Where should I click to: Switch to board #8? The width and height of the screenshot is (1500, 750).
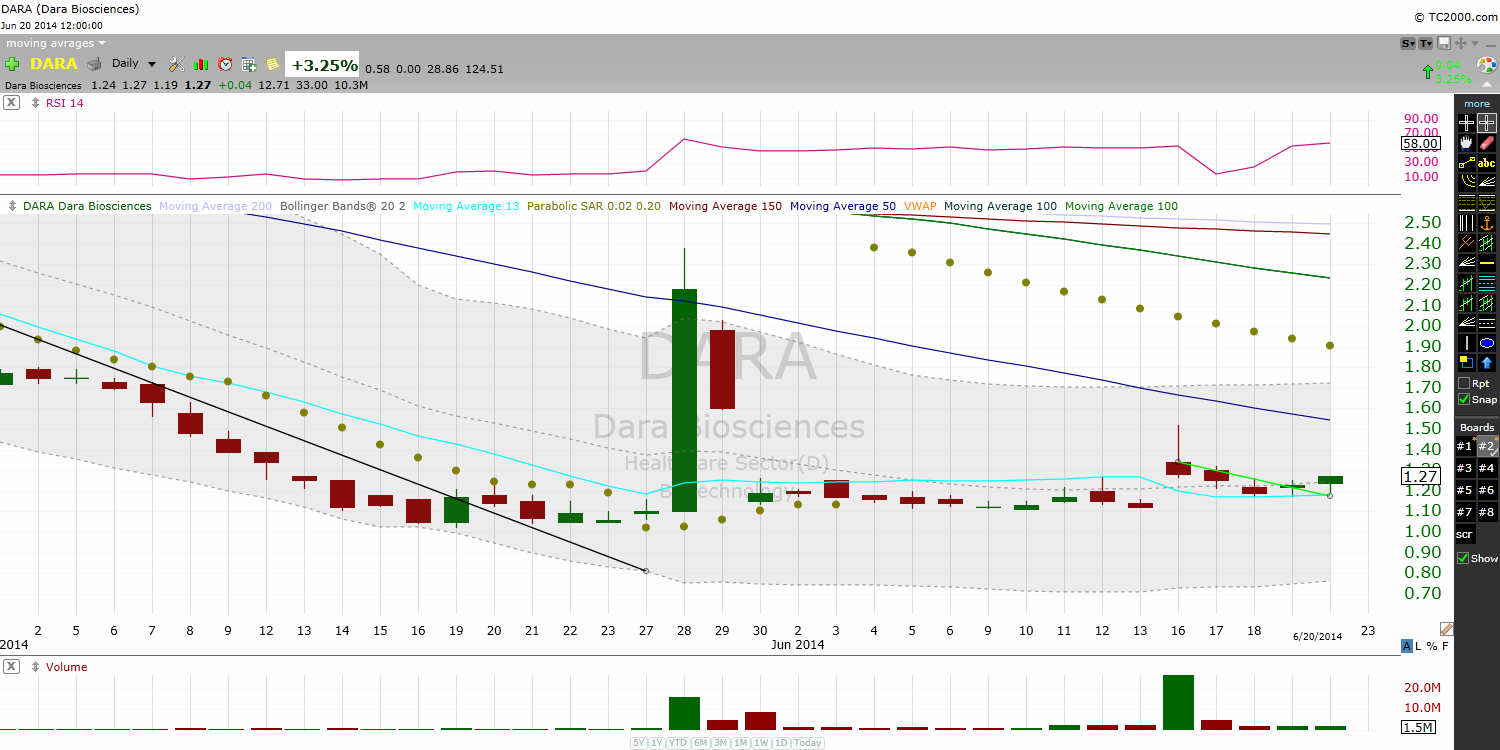1487,512
